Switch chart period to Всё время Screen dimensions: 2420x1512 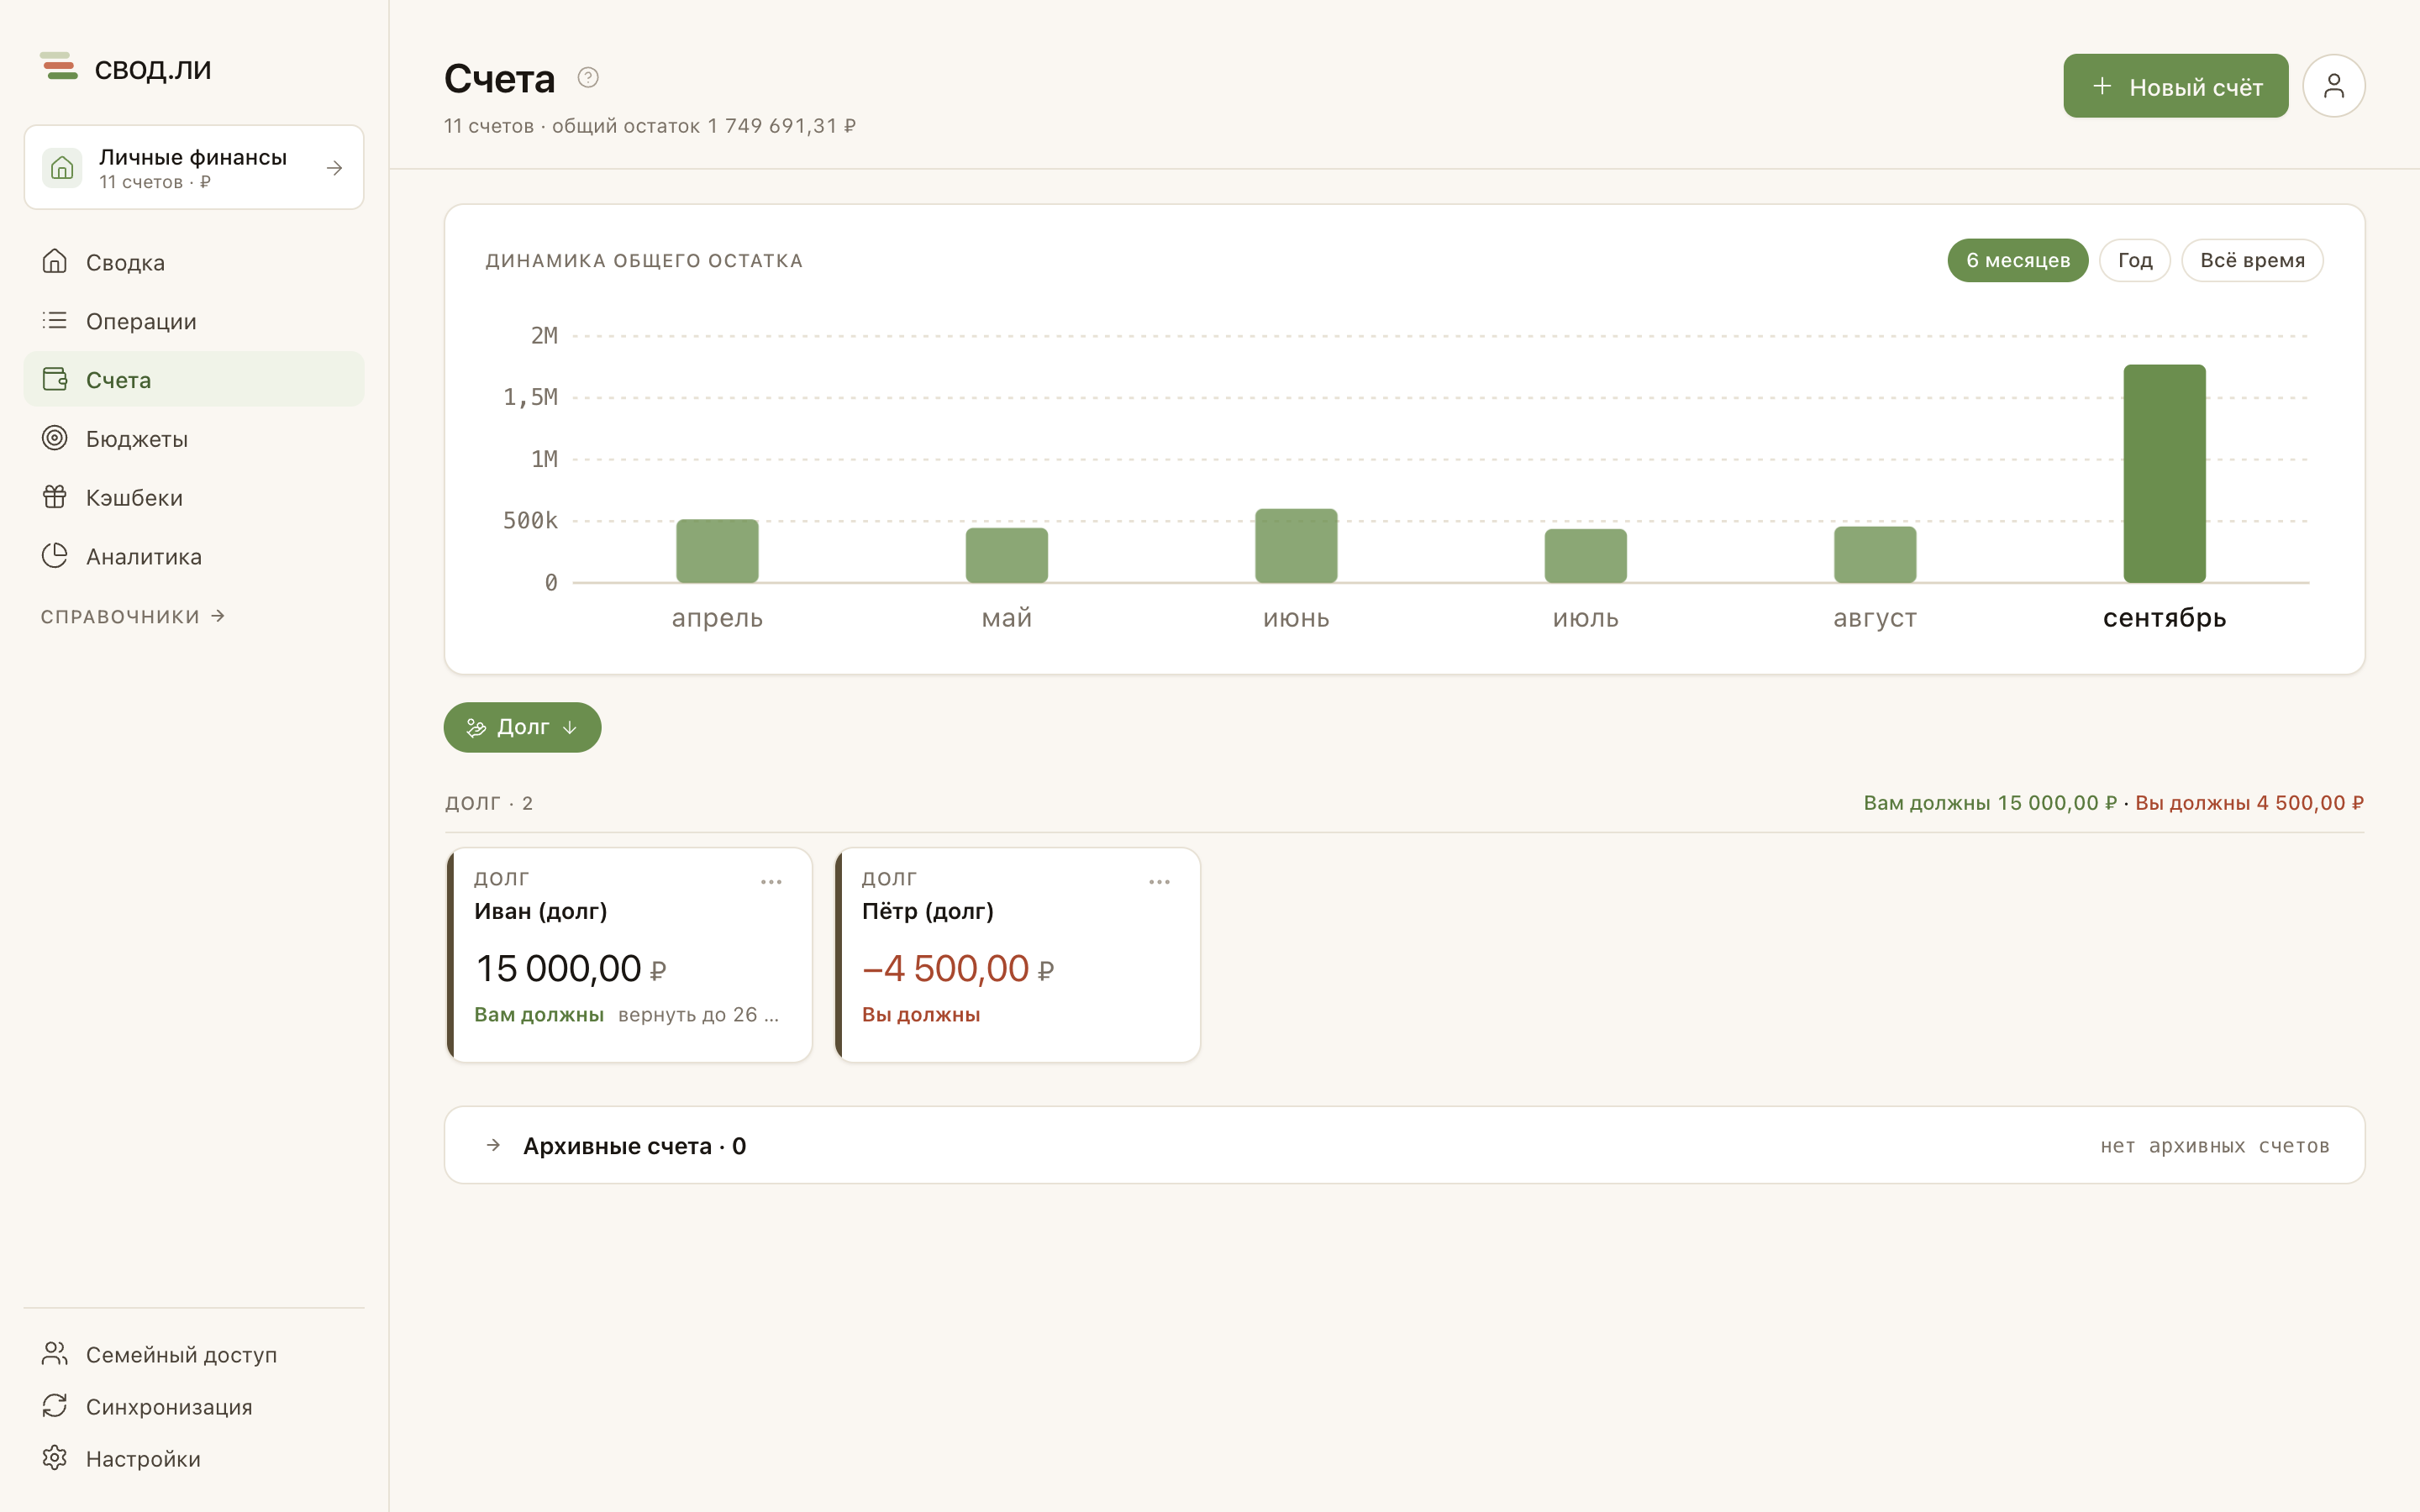pos(2251,260)
